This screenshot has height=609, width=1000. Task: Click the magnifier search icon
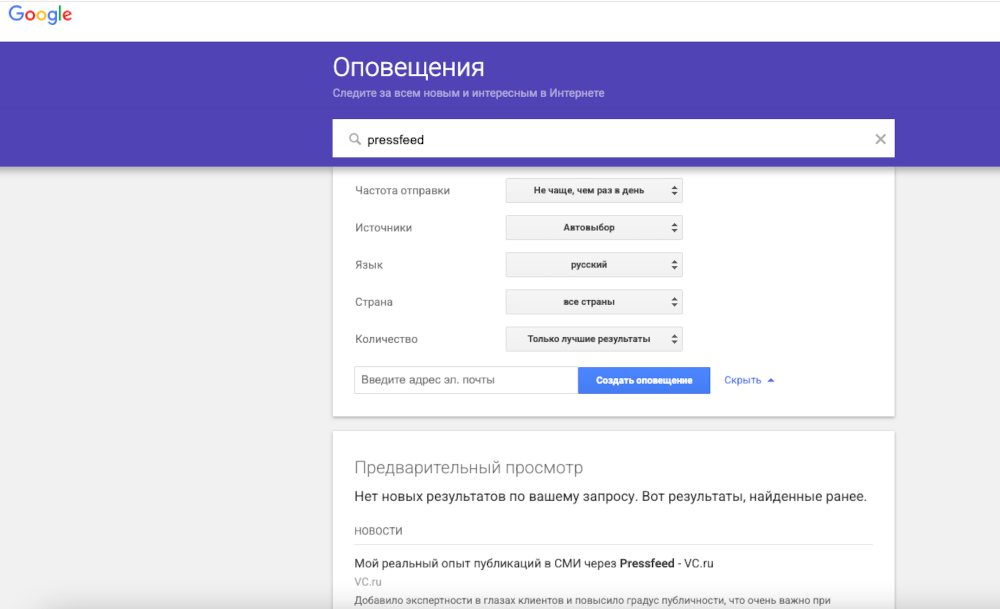pos(355,139)
